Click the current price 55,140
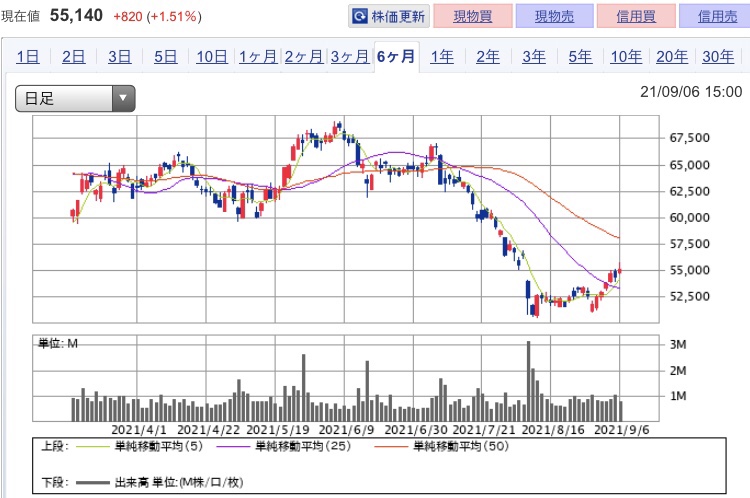This screenshot has height=498, width=750. point(77,15)
